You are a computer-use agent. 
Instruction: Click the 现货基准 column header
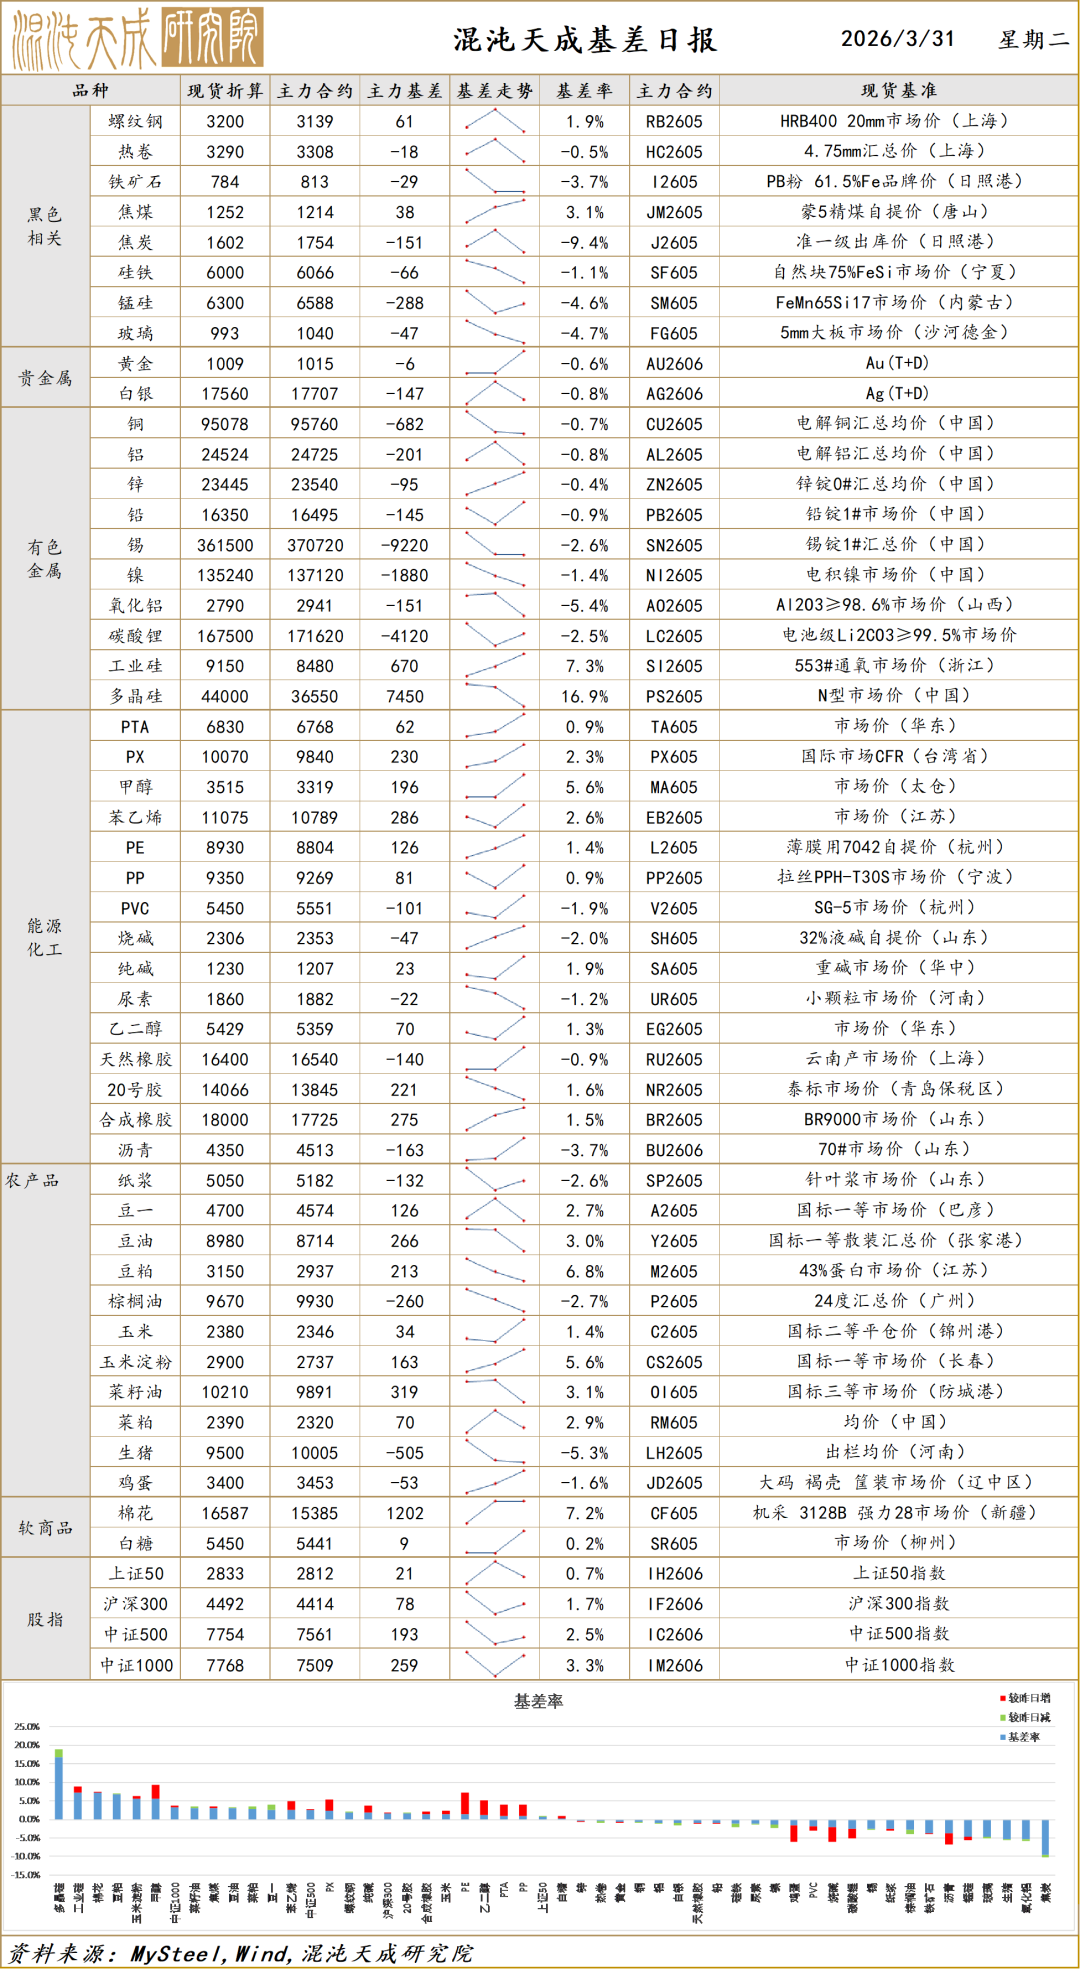point(899,91)
